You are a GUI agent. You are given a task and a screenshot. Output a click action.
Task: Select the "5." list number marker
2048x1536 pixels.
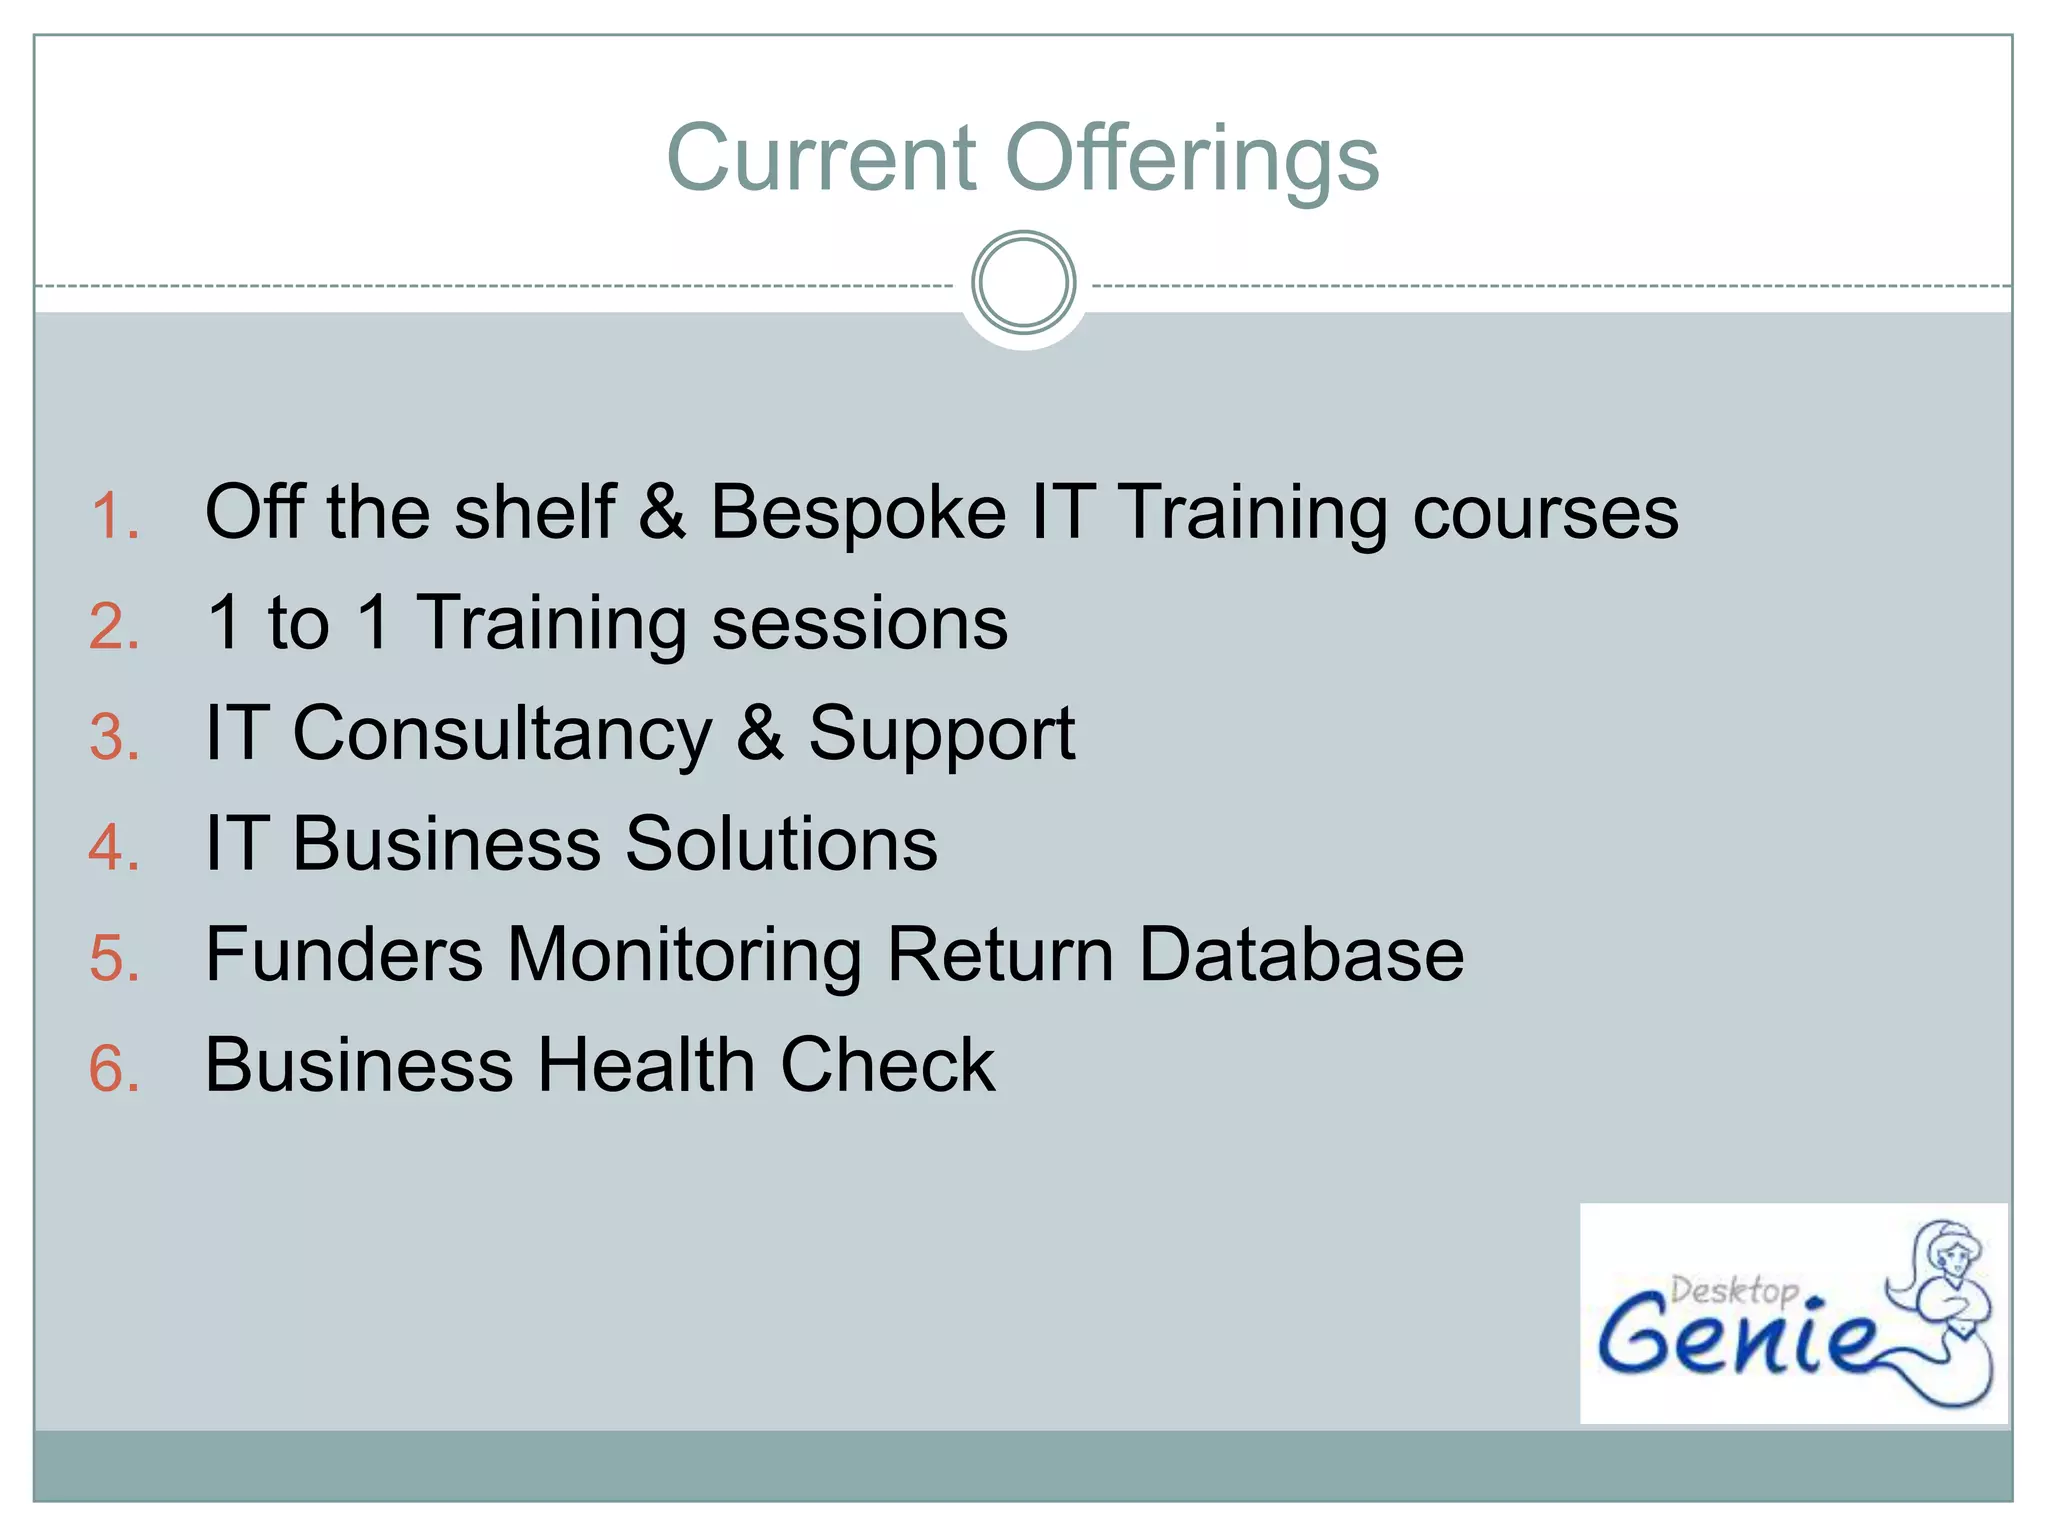114,958
